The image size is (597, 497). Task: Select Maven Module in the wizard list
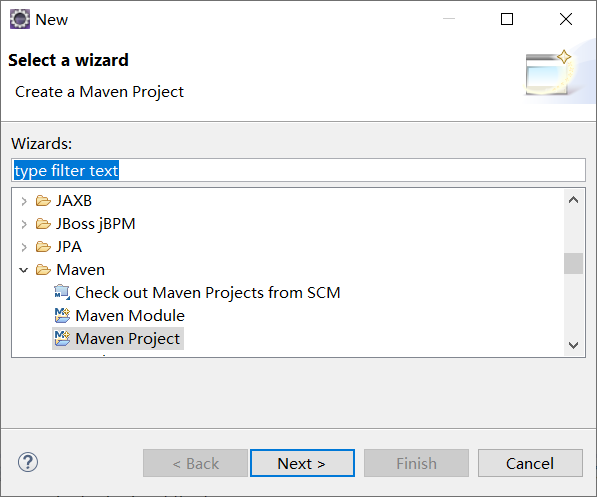point(130,316)
